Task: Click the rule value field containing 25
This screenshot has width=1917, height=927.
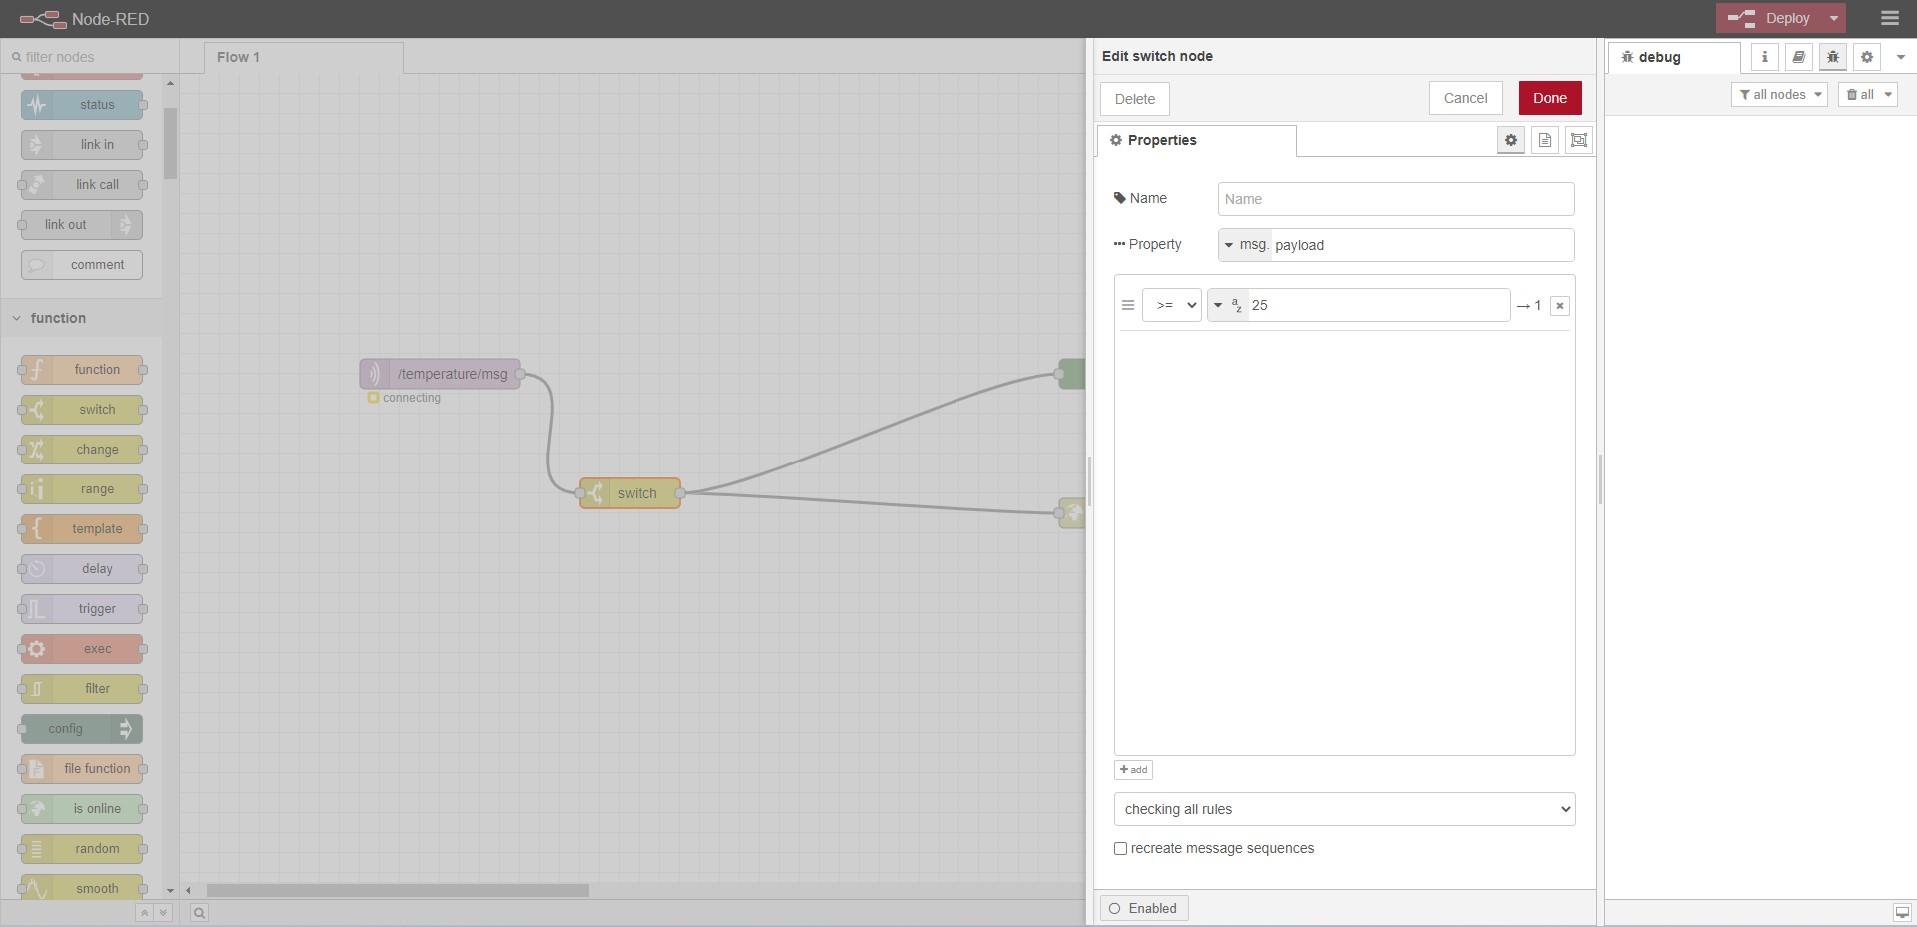Action: 1378,306
